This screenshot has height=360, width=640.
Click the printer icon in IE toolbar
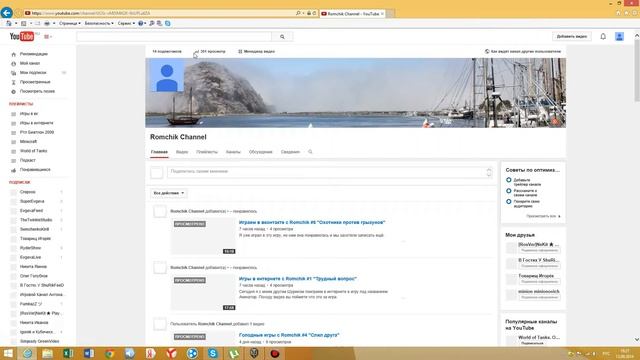pyautogui.click(x=47, y=24)
